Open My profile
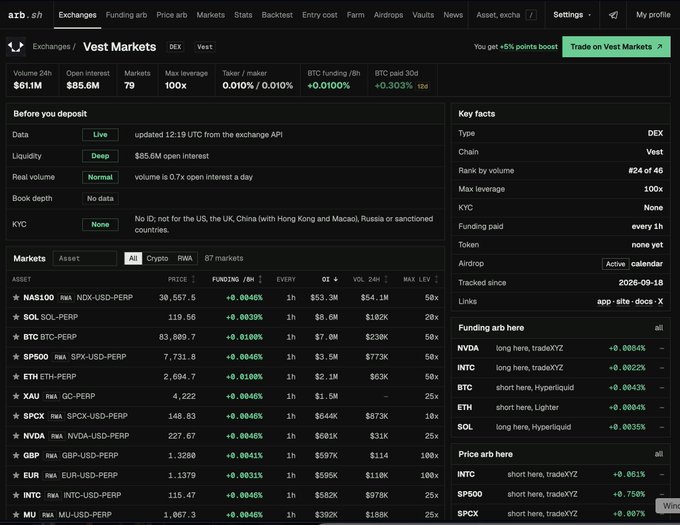Viewport: 680px width, 525px height. click(653, 15)
